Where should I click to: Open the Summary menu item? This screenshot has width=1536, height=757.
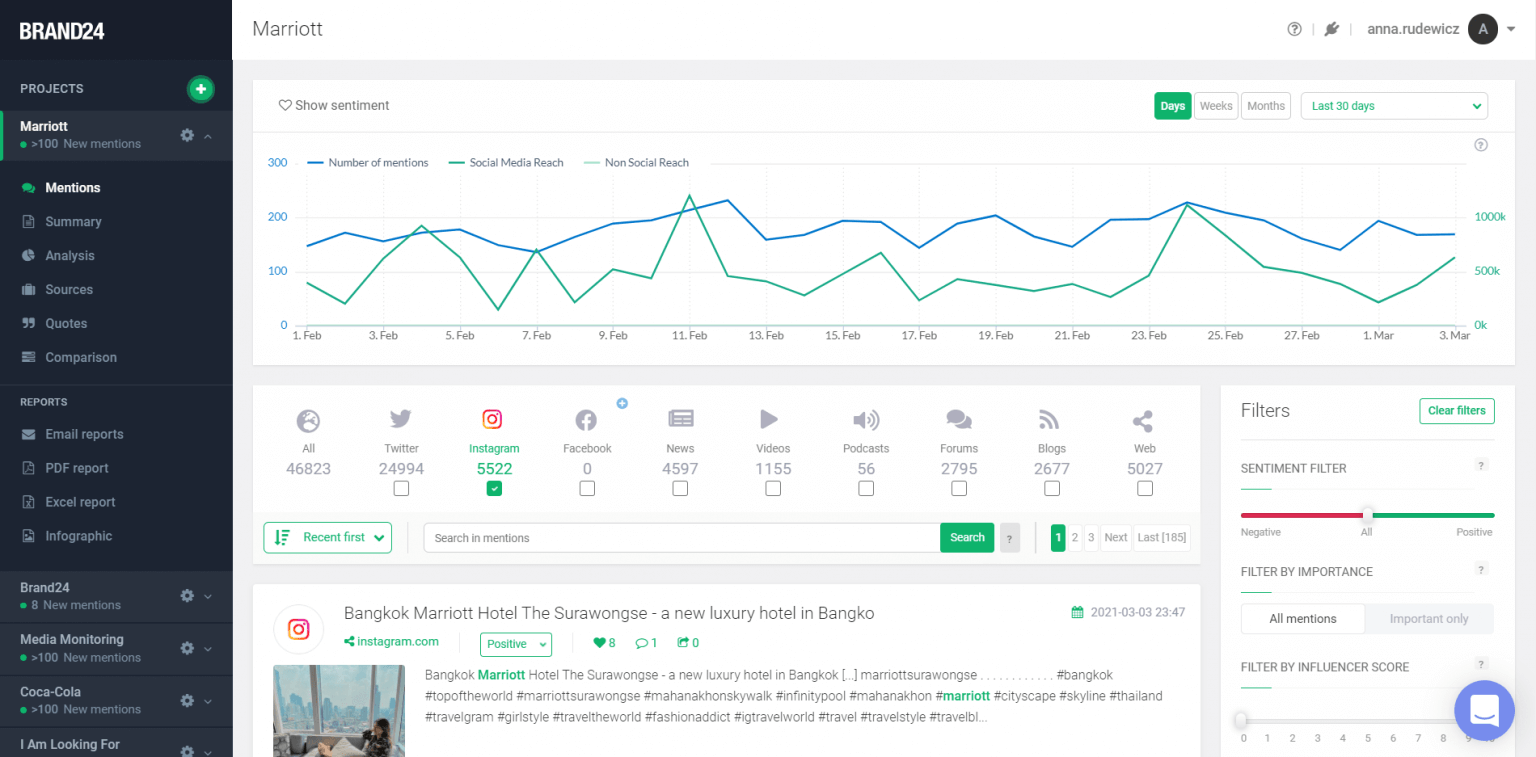point(73,222)
